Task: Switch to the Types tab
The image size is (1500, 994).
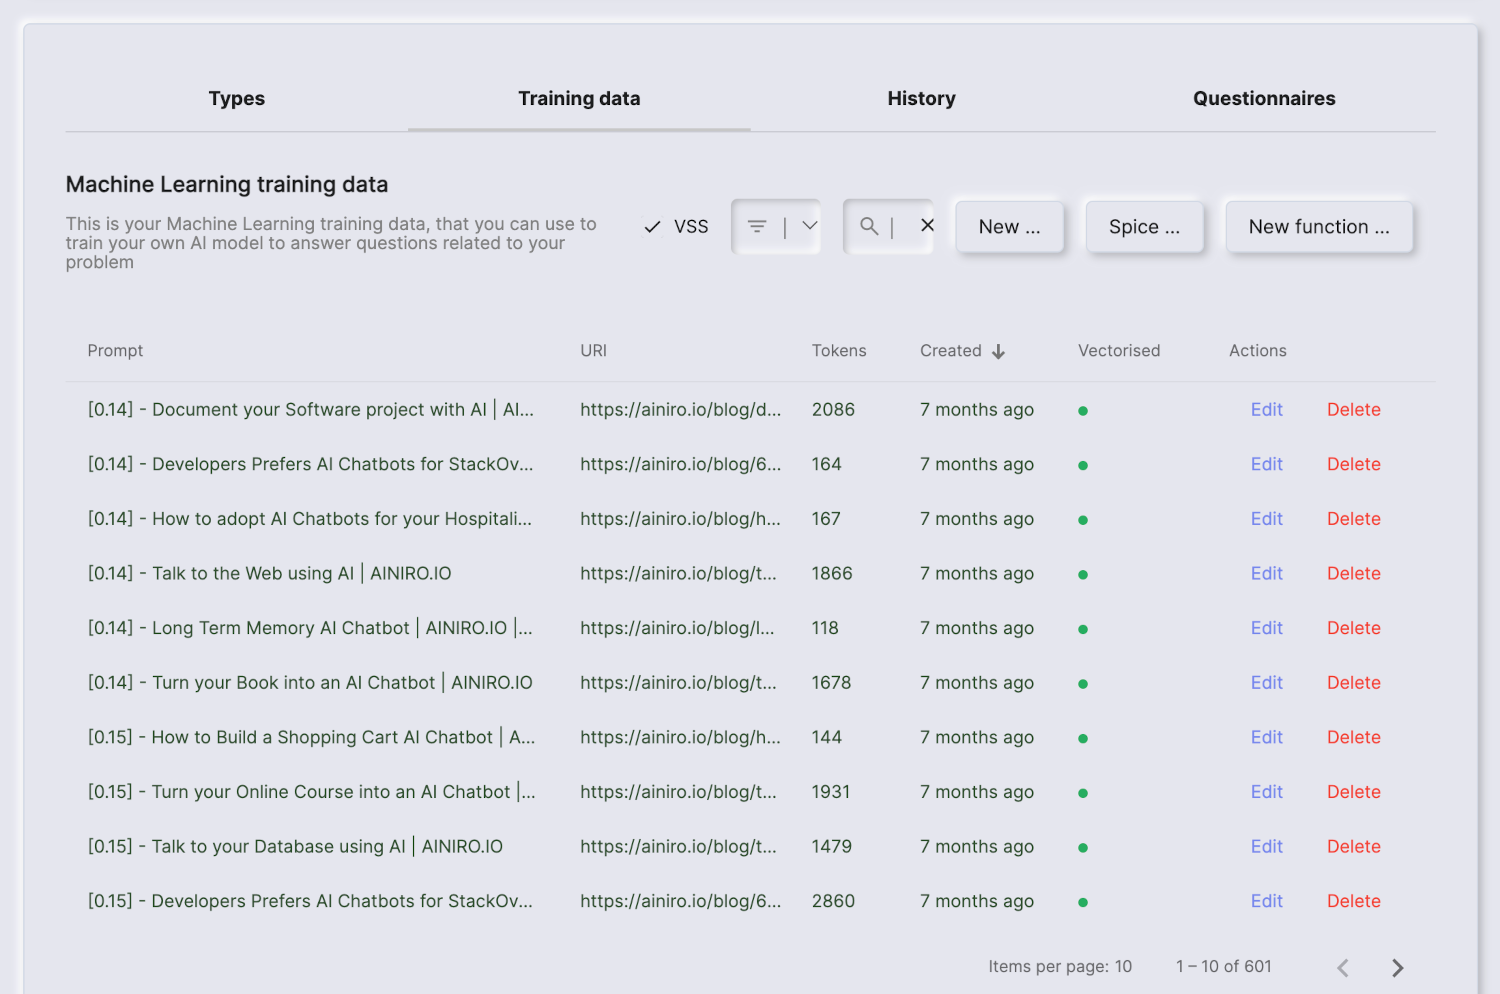Action: pos(237,98)
